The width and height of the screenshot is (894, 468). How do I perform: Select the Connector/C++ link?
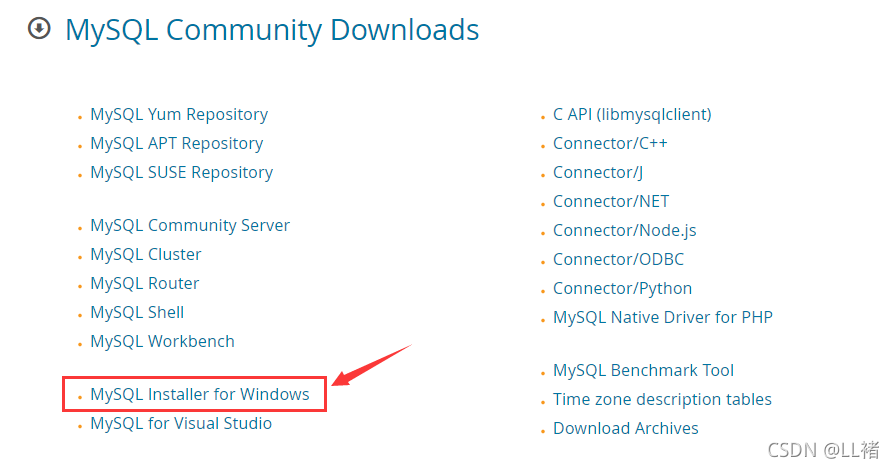tap(609, 144)
